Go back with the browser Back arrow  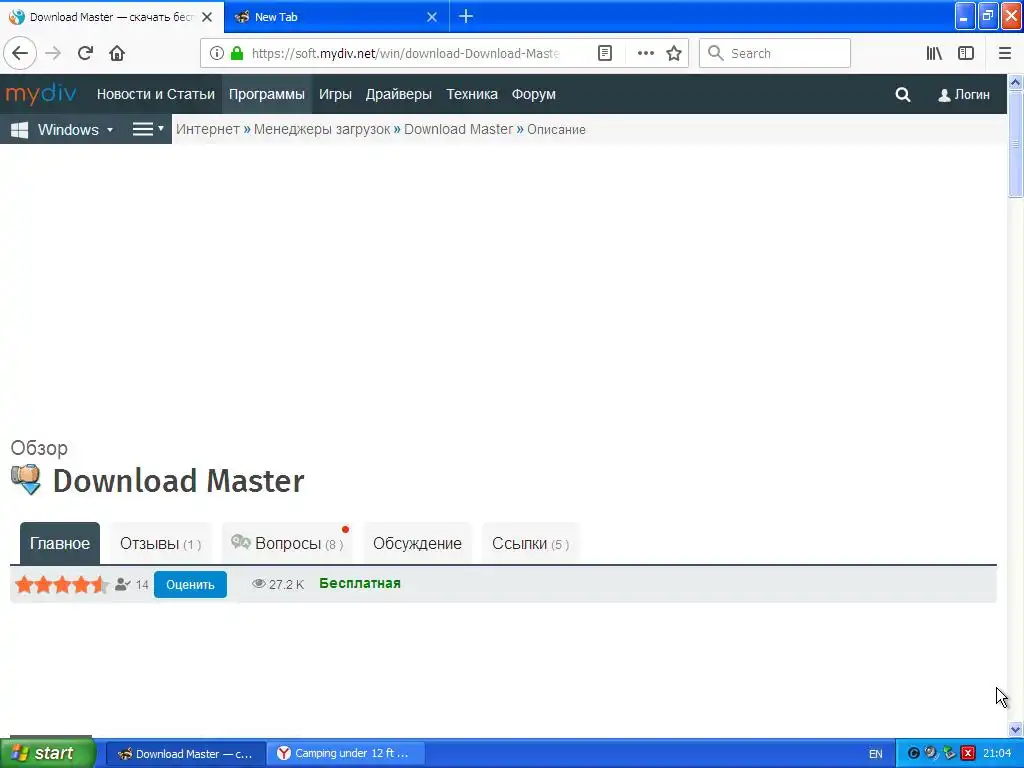(x=20, y=53)
